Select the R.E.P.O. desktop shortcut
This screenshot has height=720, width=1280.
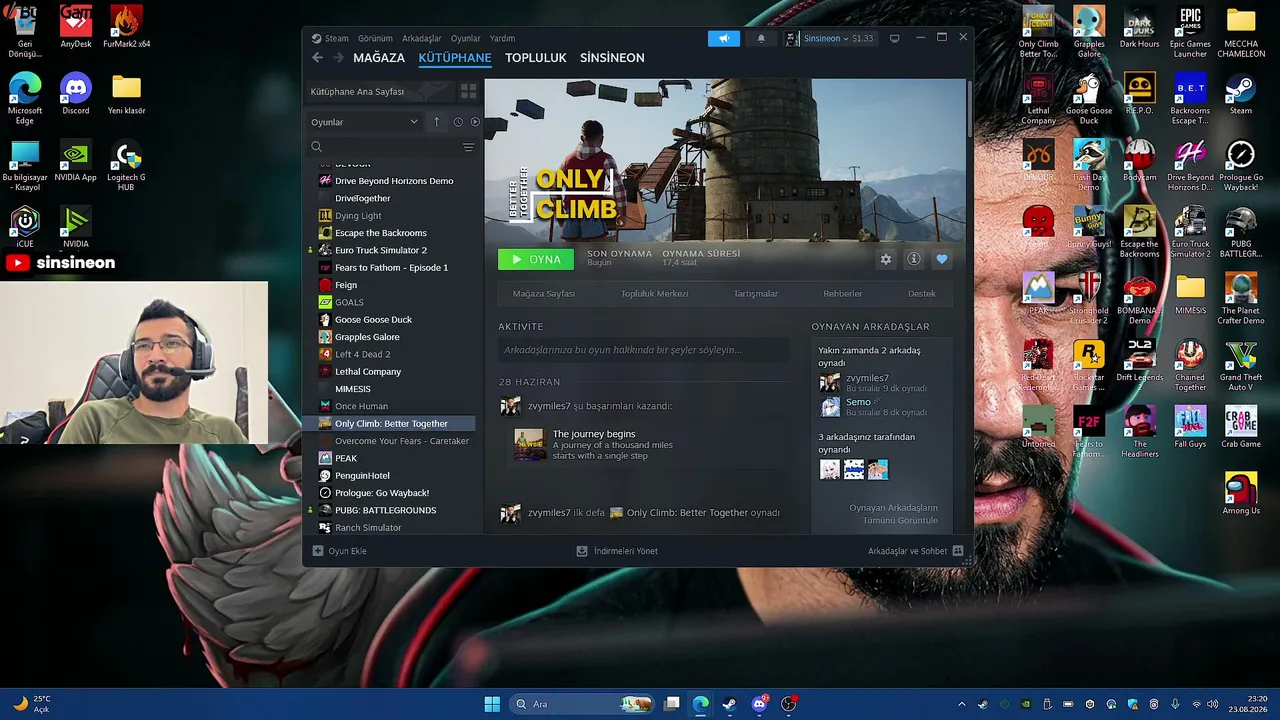tap(1140, 96)
